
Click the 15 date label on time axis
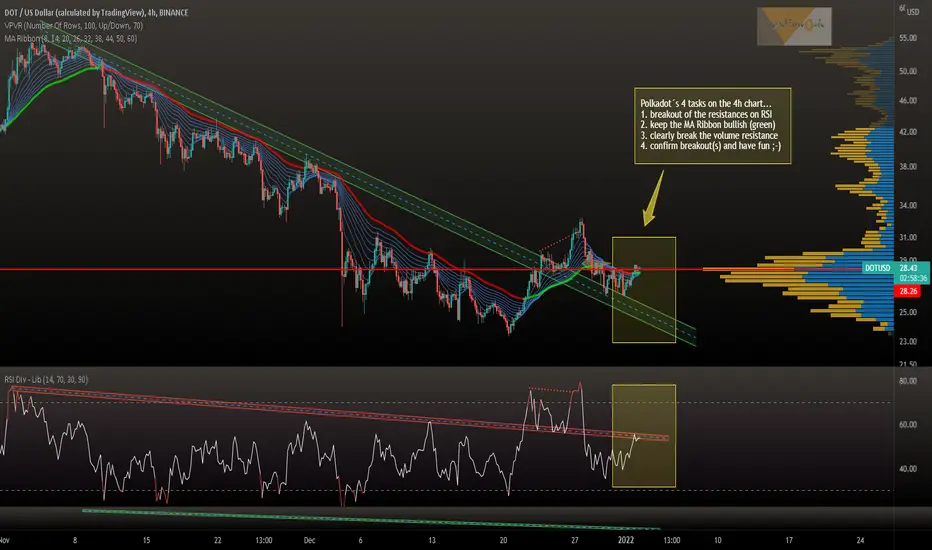pos(146,540)
